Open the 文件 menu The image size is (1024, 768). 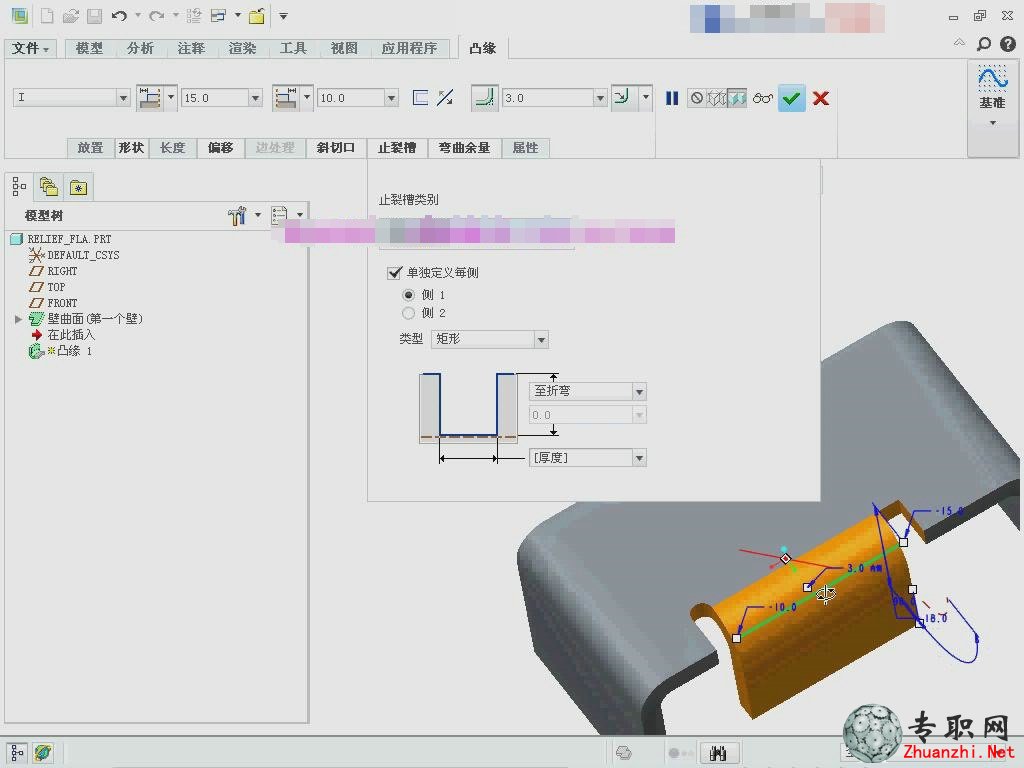[30, 48]
